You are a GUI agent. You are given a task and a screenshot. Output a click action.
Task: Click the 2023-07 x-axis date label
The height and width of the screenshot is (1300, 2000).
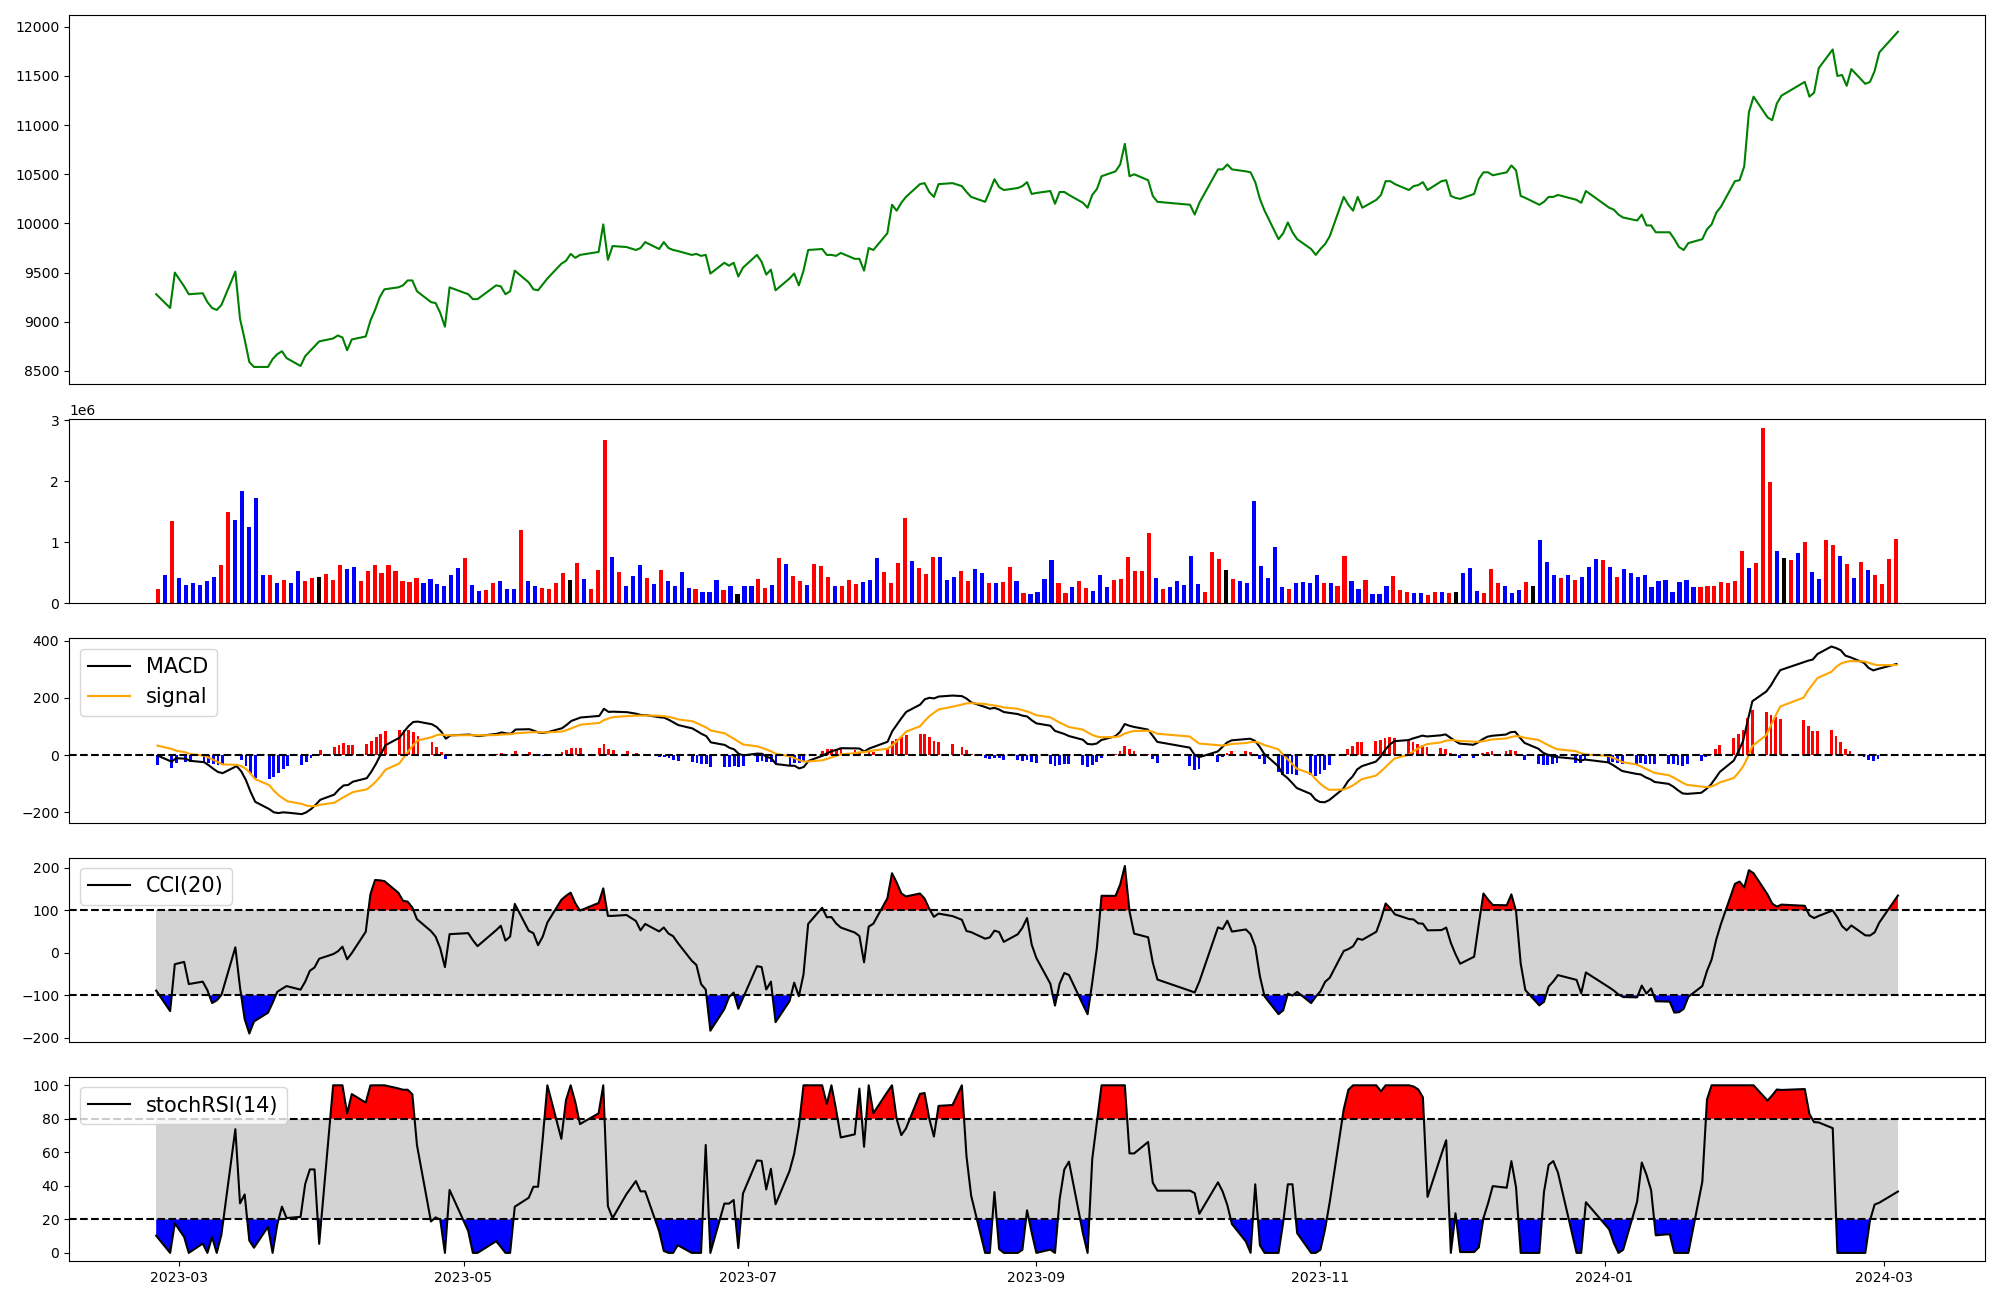click(x=748, y=1277)
